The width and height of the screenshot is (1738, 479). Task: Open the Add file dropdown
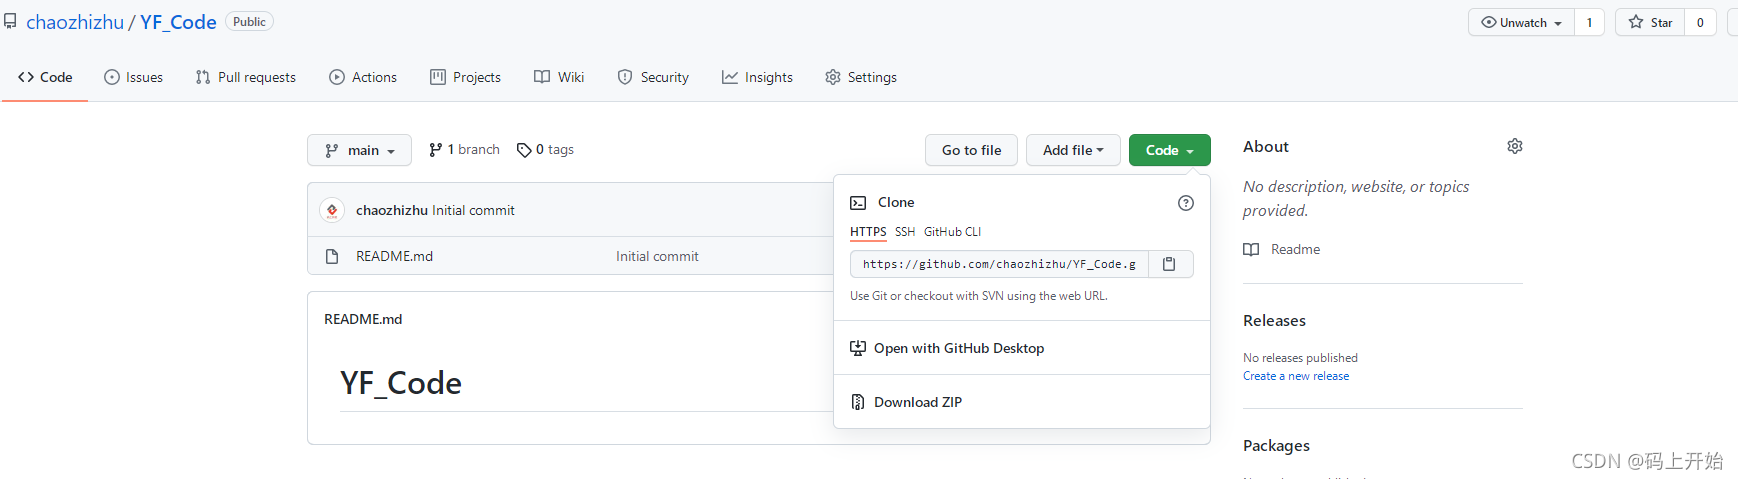pos(1073,150)
